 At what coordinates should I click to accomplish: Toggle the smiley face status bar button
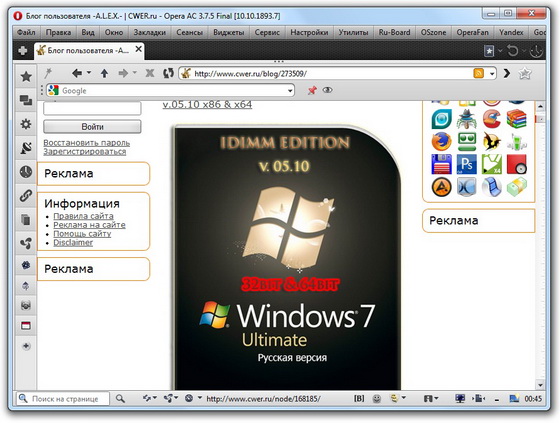(376, 398)
